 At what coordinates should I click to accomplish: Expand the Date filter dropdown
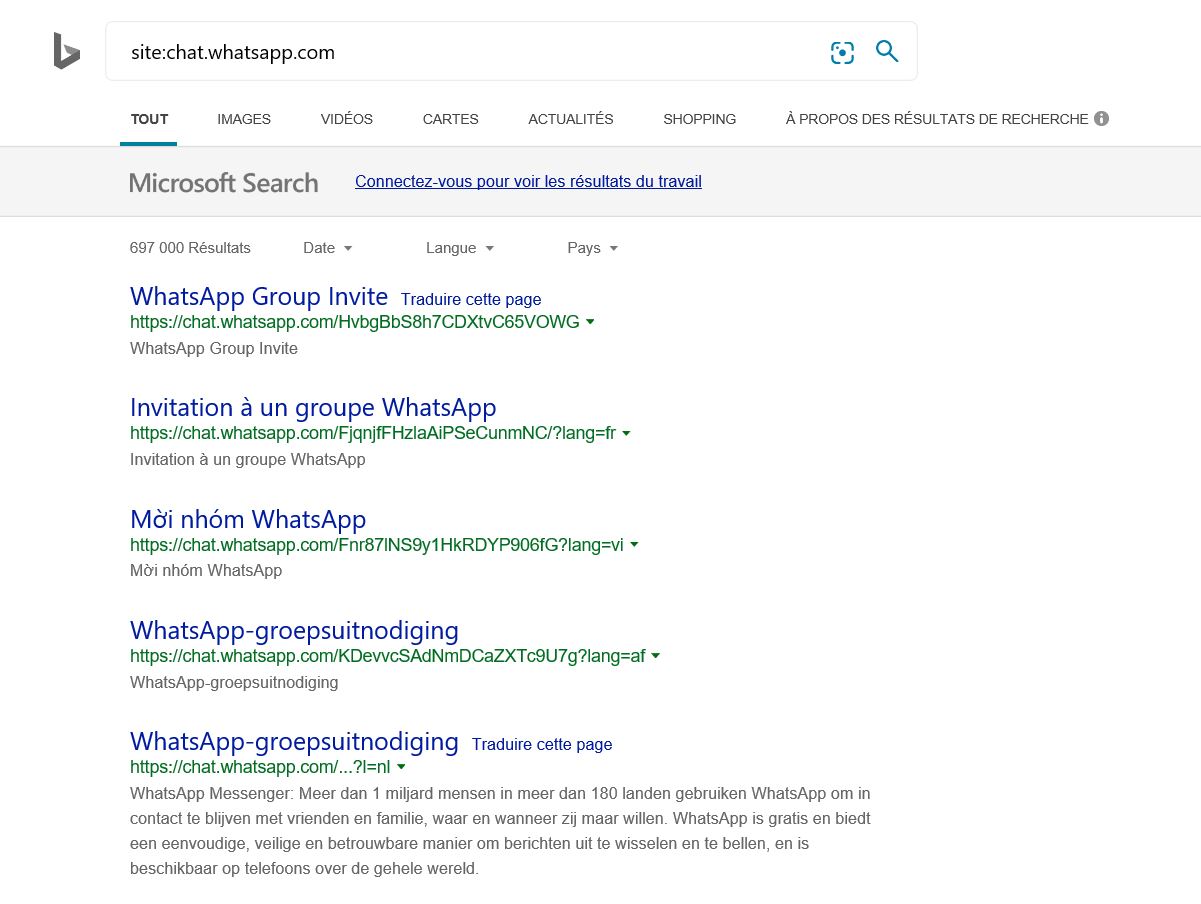click(x=328, y=248)
